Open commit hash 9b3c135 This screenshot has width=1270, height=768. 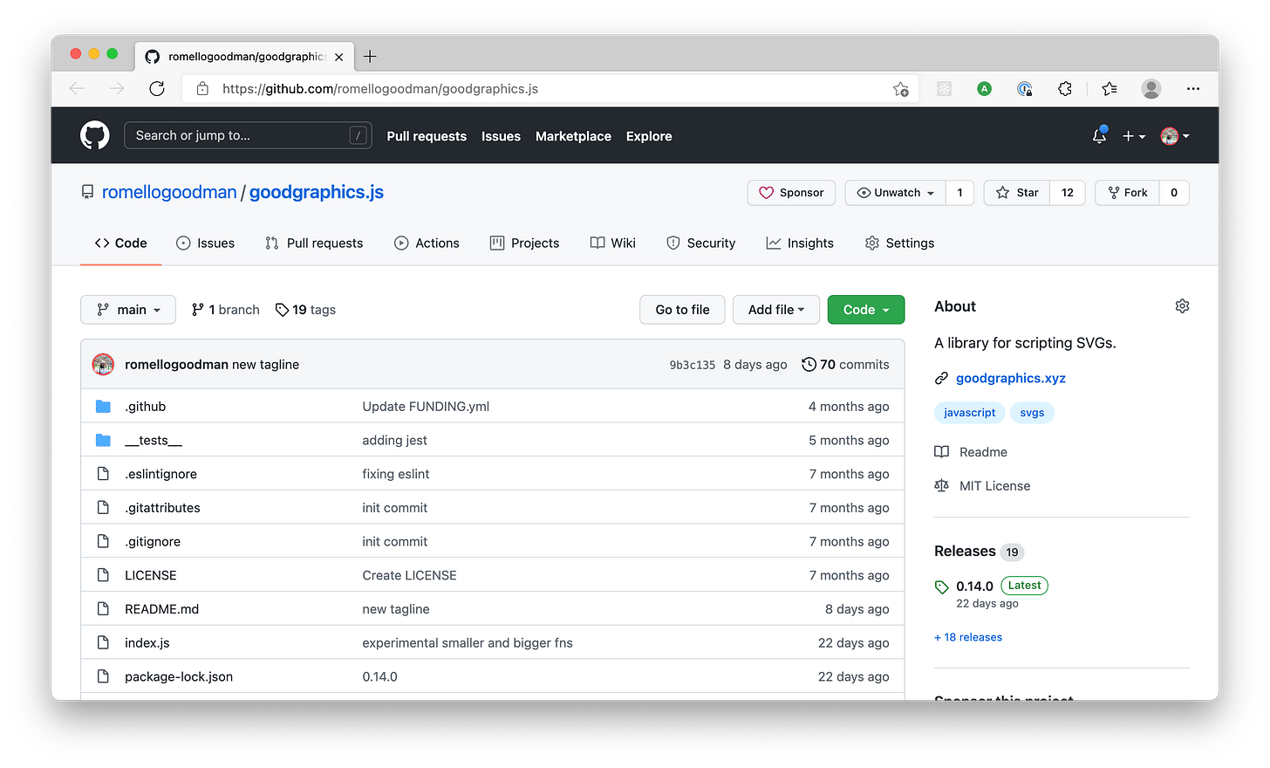pyautogui.click(x=692, y=365)
